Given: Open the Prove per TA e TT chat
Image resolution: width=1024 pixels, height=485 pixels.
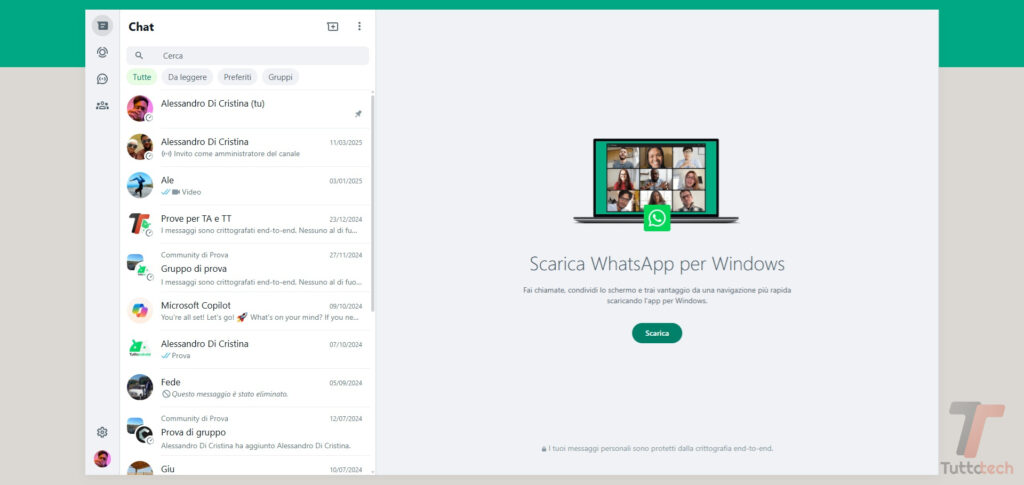Looking at the screenshot, I should (245, 225).
